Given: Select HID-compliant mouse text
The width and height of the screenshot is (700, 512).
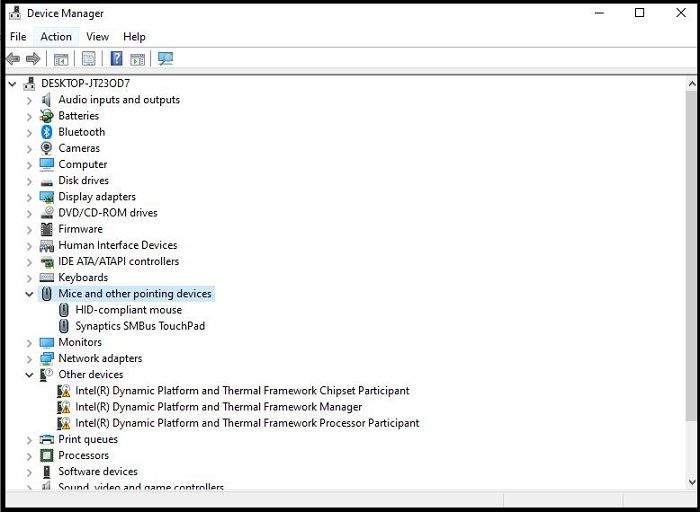Looking at the screenshot, I should tap(129, 310).
